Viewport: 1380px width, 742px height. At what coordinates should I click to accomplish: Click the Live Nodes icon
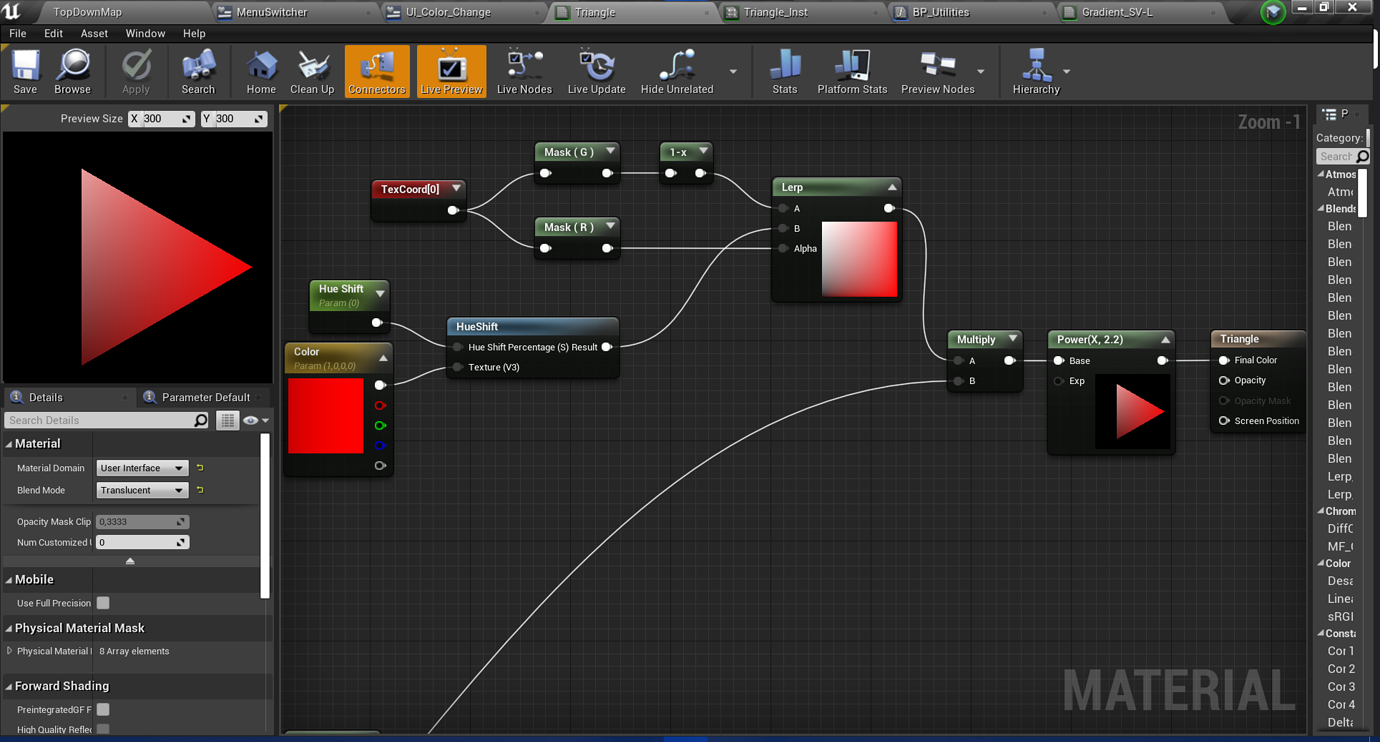pos(523,70)
